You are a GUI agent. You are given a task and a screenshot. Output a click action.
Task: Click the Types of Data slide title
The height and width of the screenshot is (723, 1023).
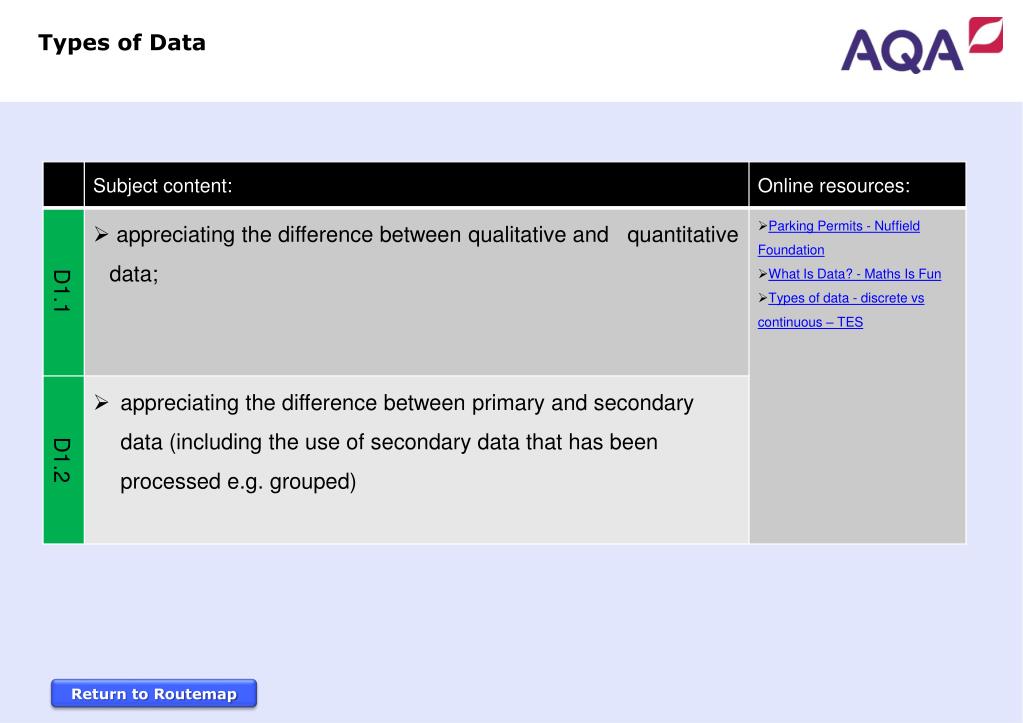(122, 43)
